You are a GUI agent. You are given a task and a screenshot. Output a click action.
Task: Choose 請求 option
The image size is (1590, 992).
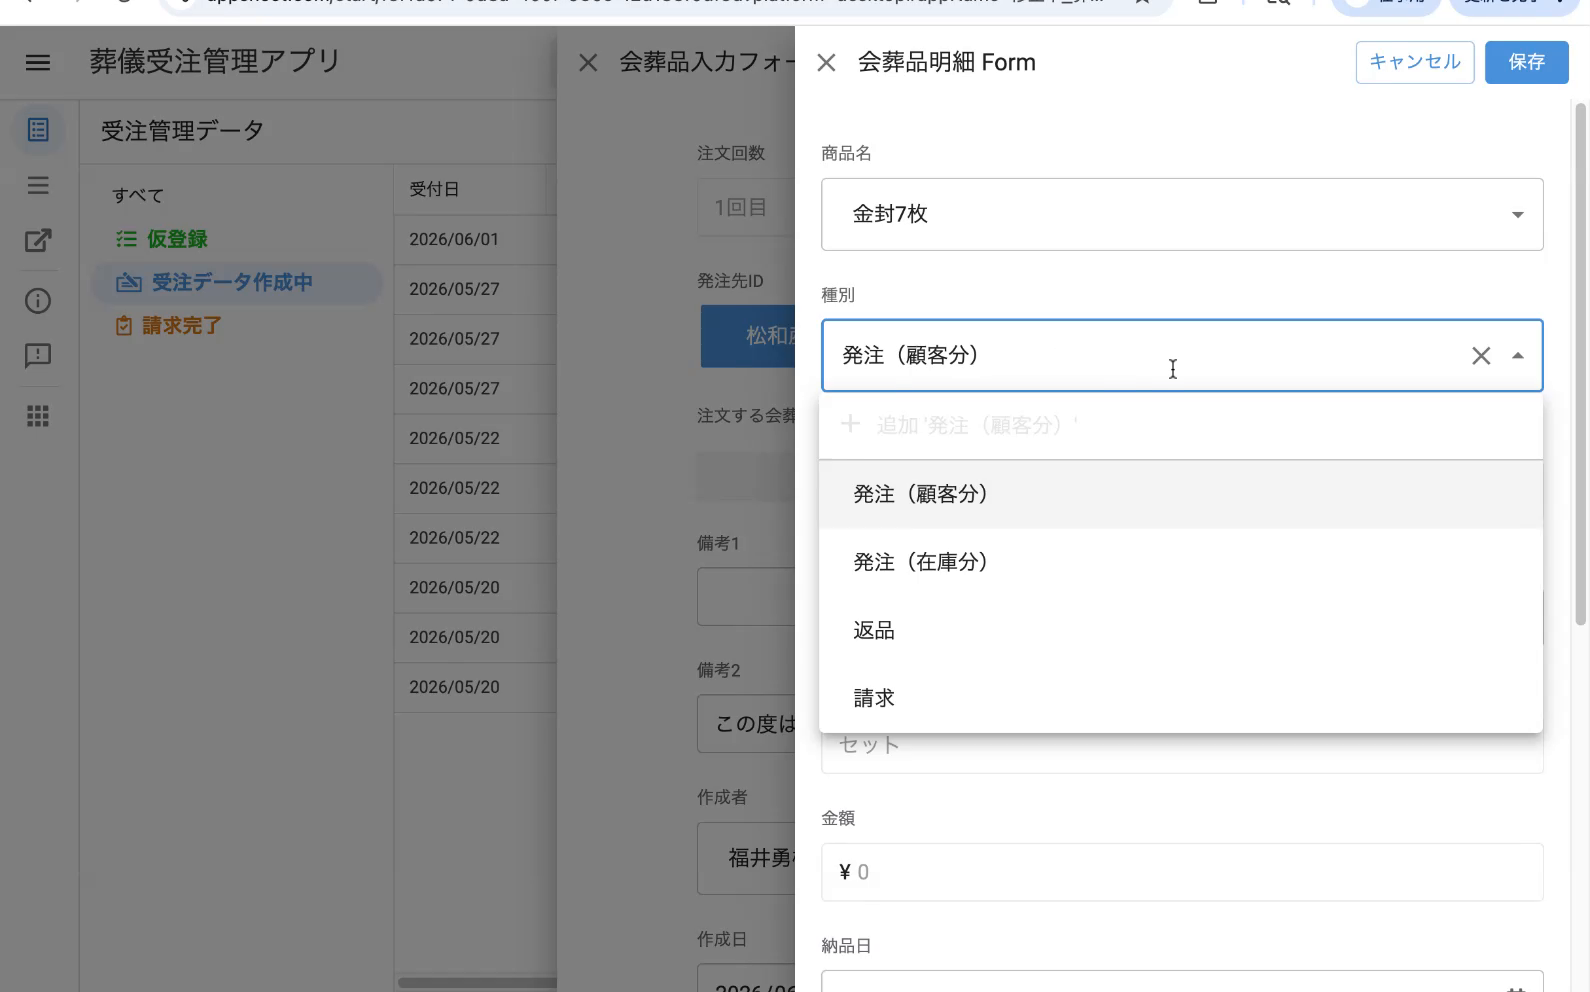point(1181,698)
